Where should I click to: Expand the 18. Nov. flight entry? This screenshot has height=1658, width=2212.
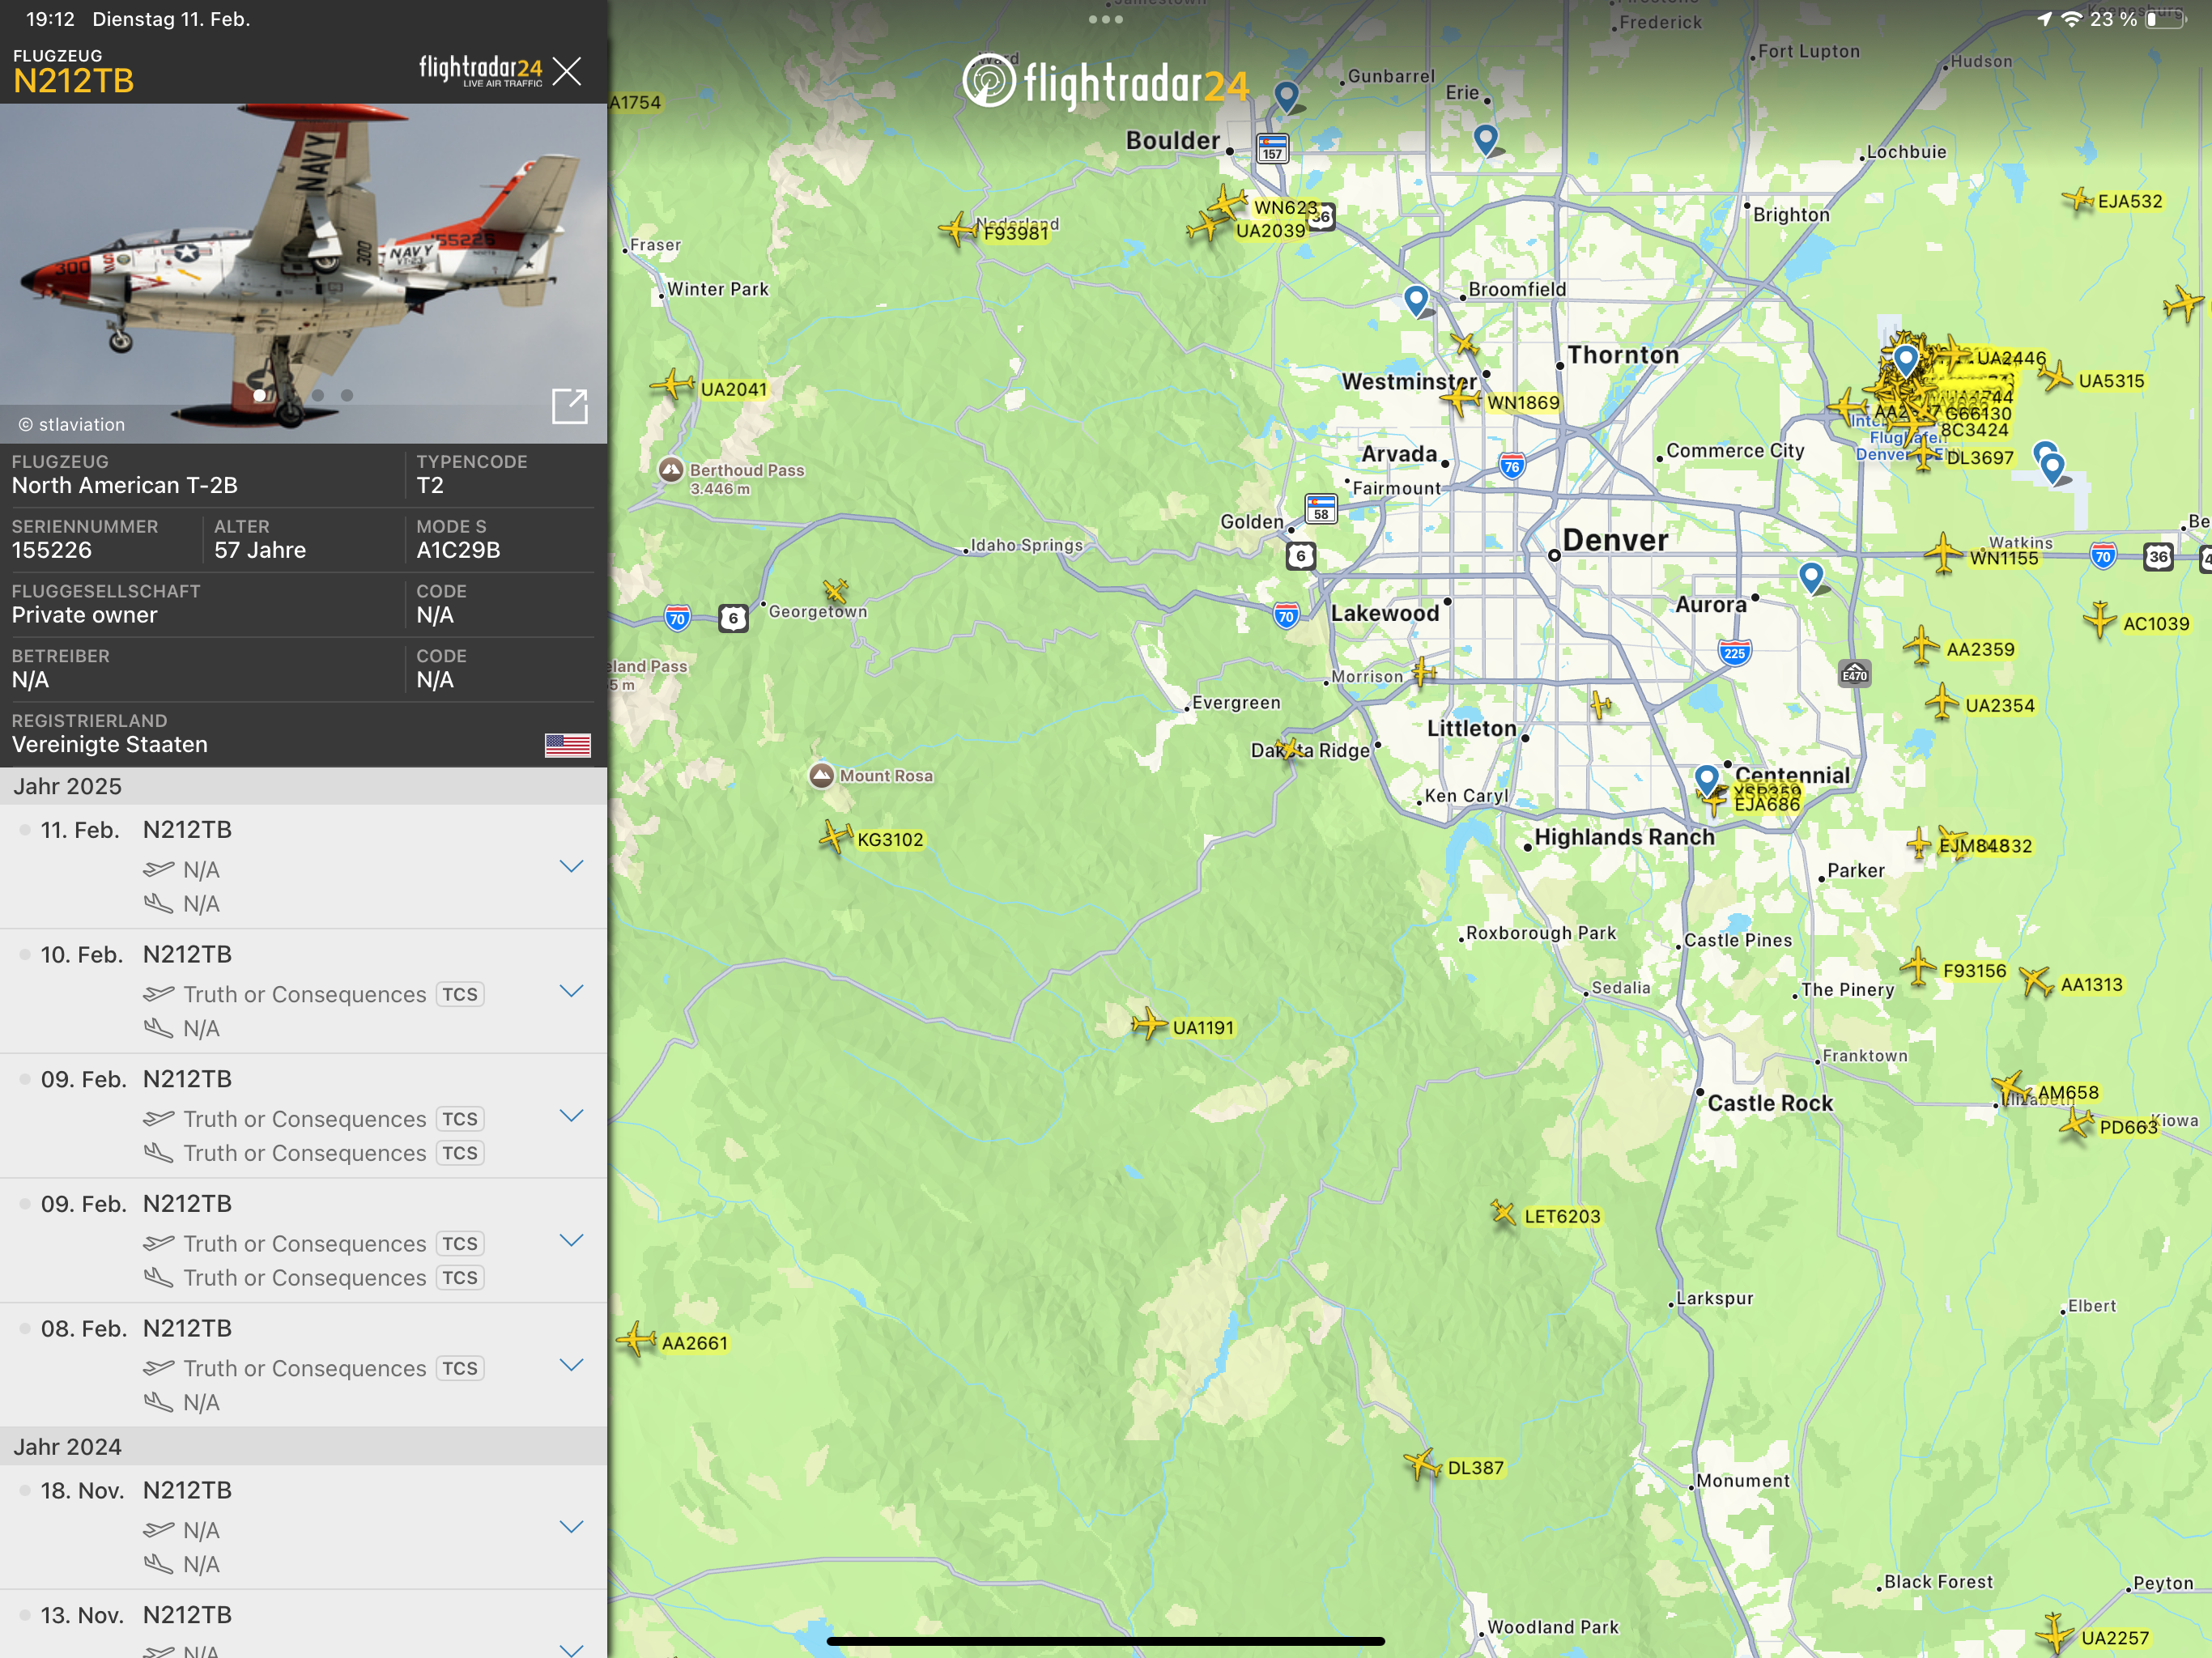click(x=571, y=1527)
